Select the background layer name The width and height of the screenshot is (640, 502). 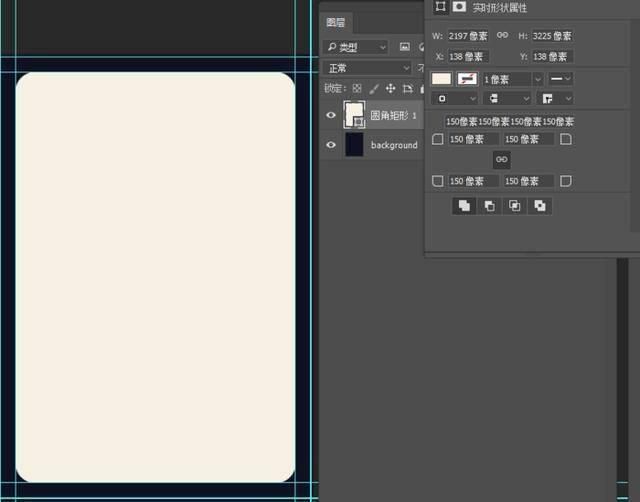tap(394, 145)
